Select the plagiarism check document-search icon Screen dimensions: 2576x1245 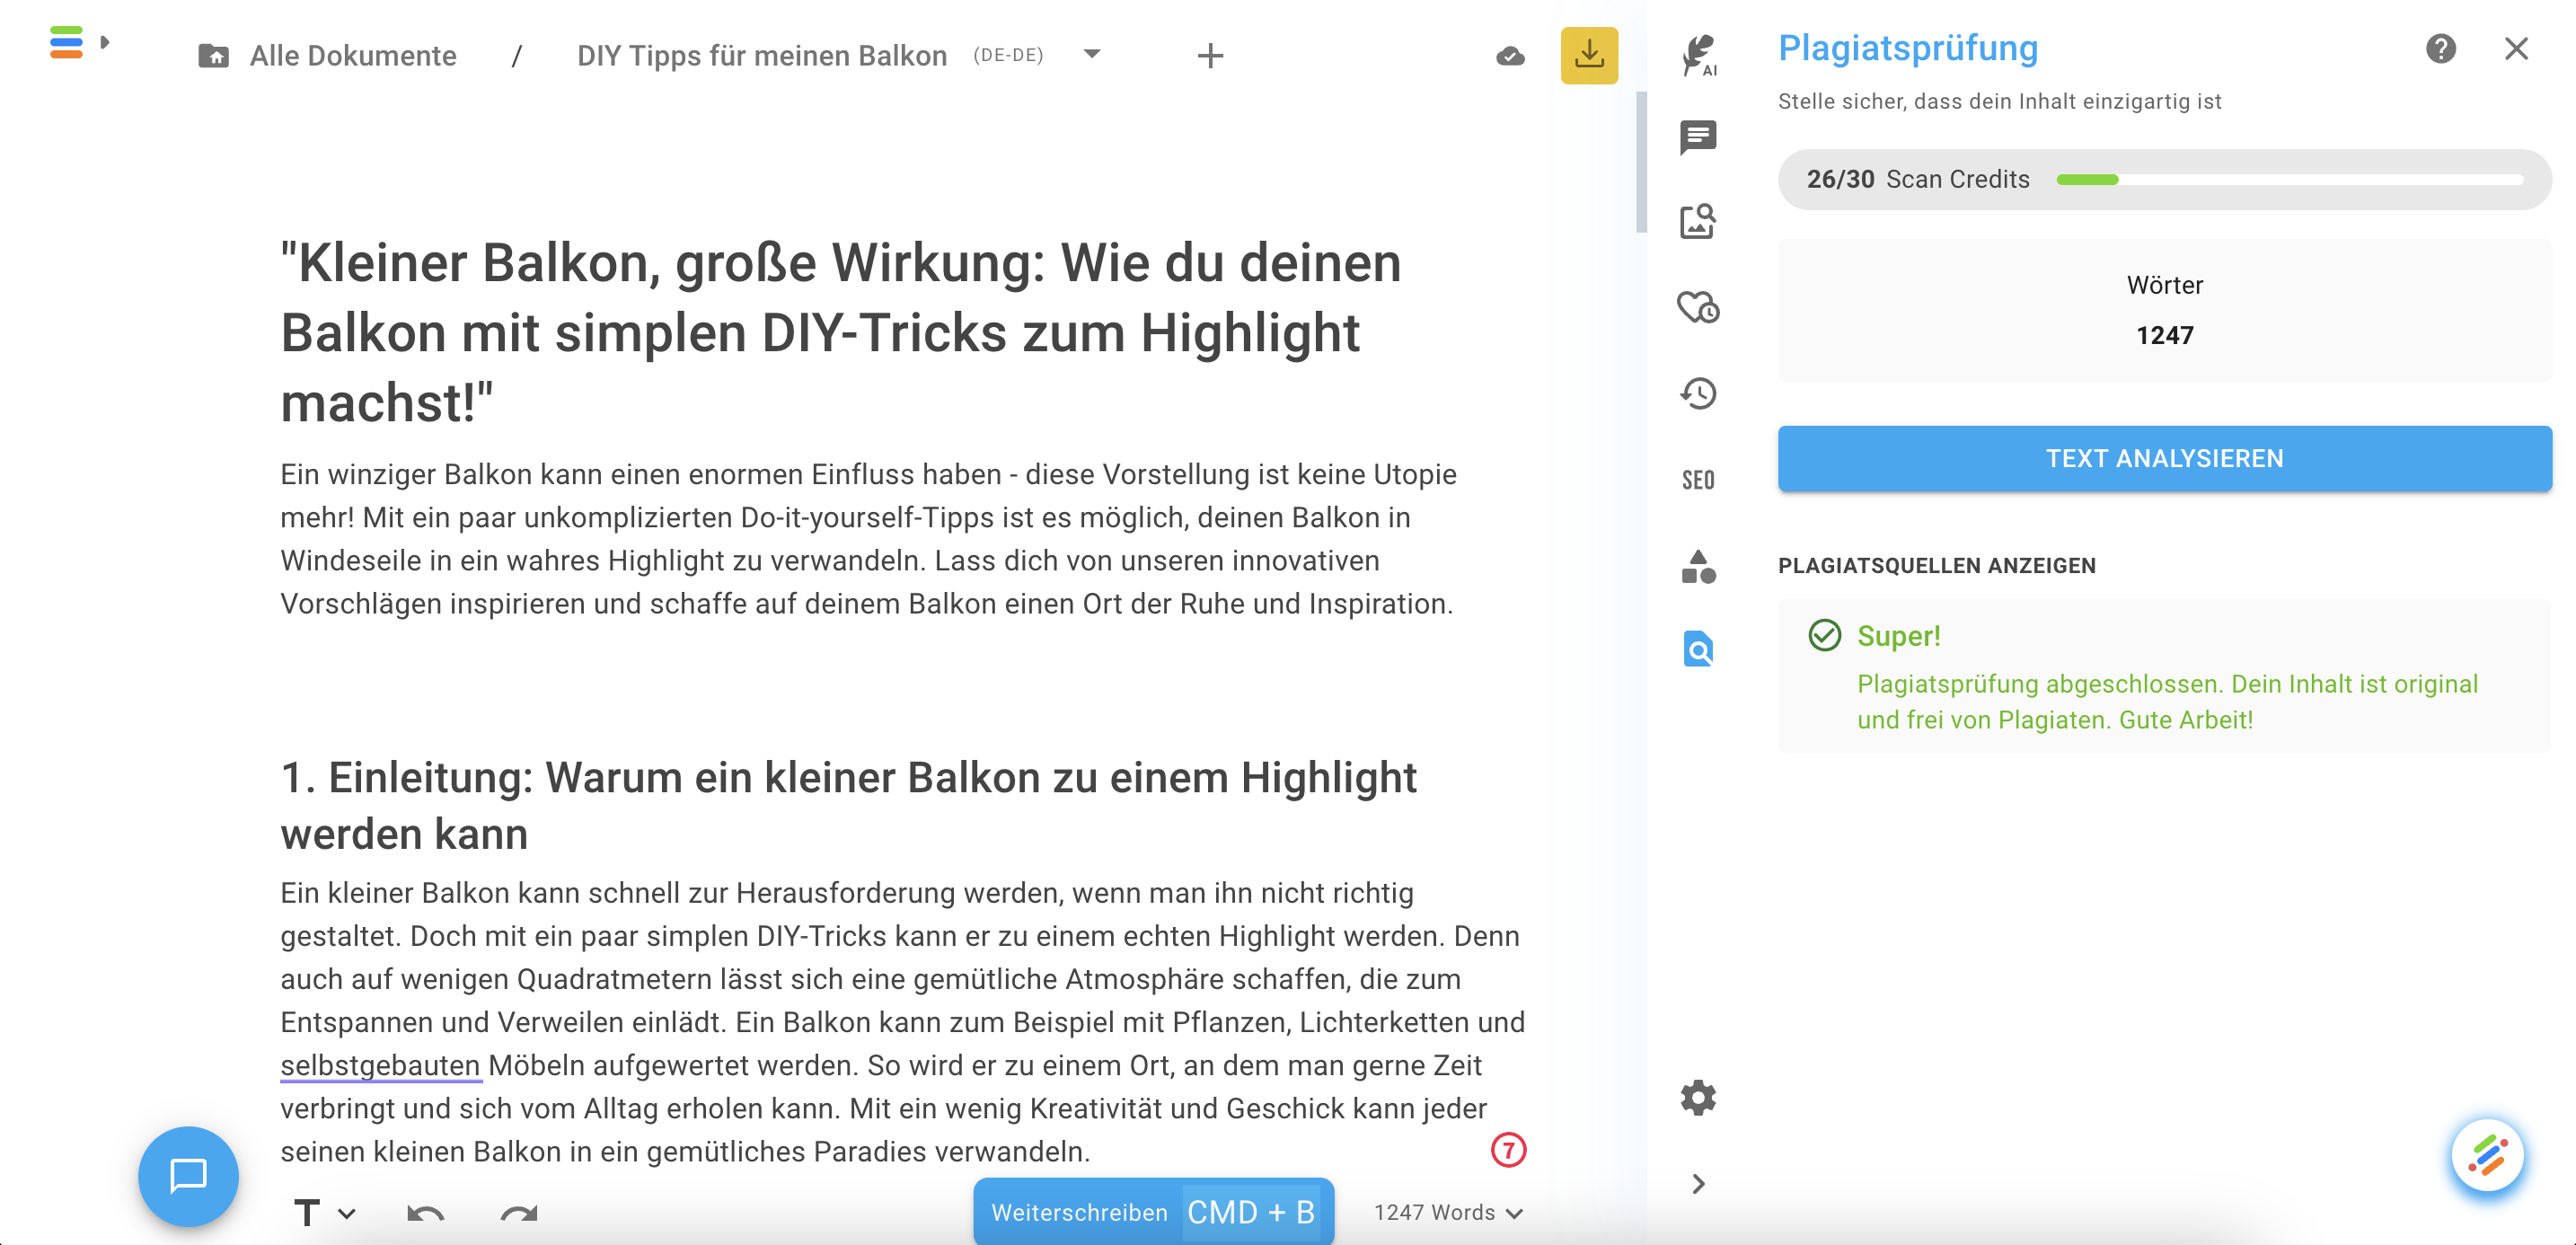[1698, 650]
